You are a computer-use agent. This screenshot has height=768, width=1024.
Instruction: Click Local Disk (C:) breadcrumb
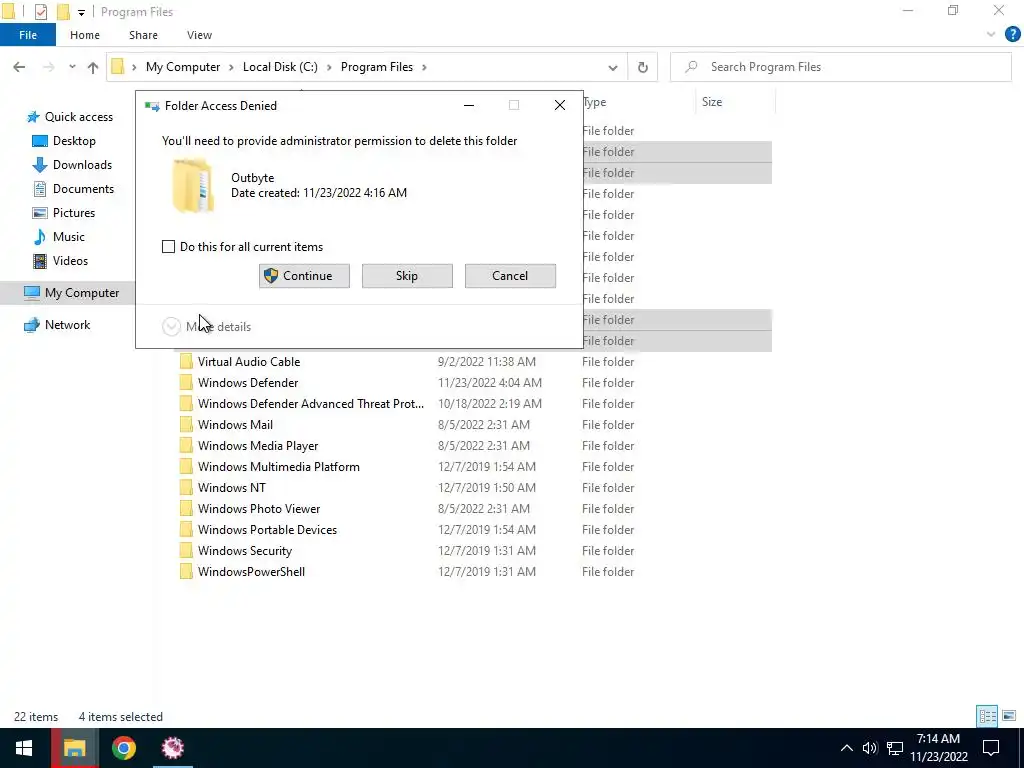click(x=280, y=67)
